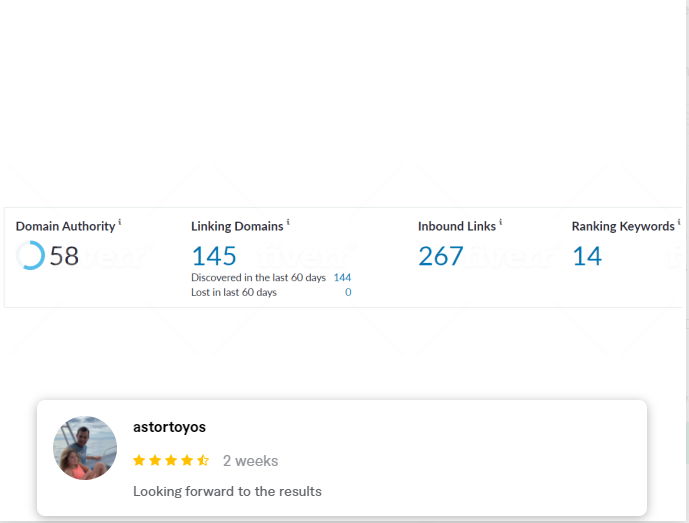Open the 267 inbound links count

tap(441, 256)
